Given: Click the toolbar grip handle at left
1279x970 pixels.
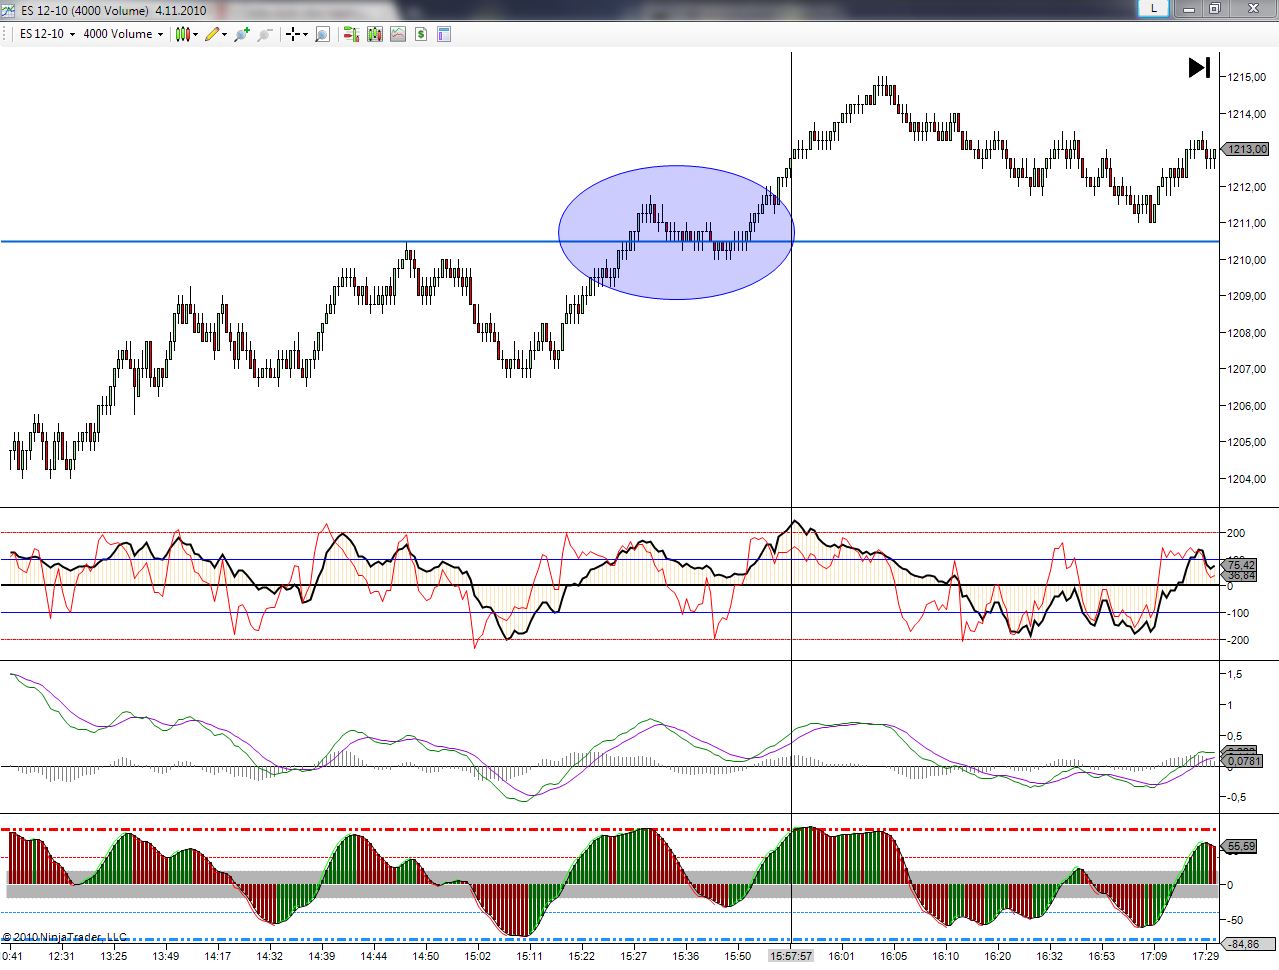Looking at the screenshot, I should (6, 34).
